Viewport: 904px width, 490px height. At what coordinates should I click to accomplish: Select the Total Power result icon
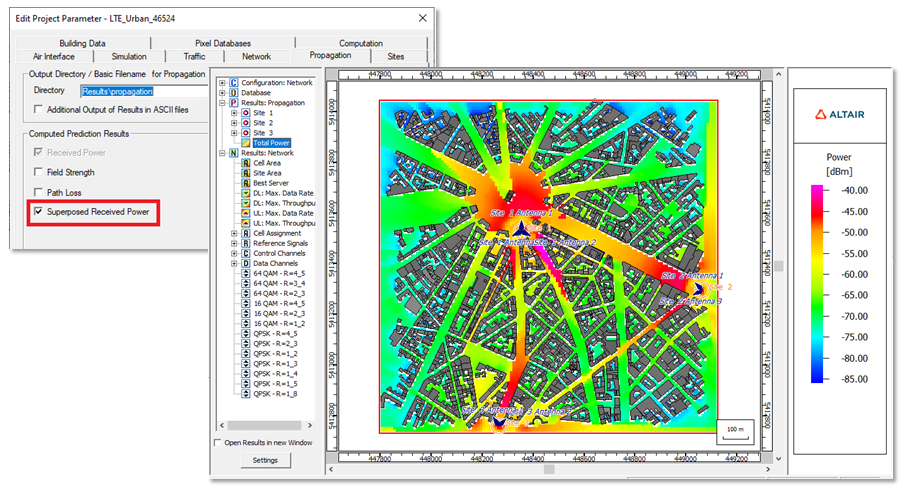(x=246, y=143)
